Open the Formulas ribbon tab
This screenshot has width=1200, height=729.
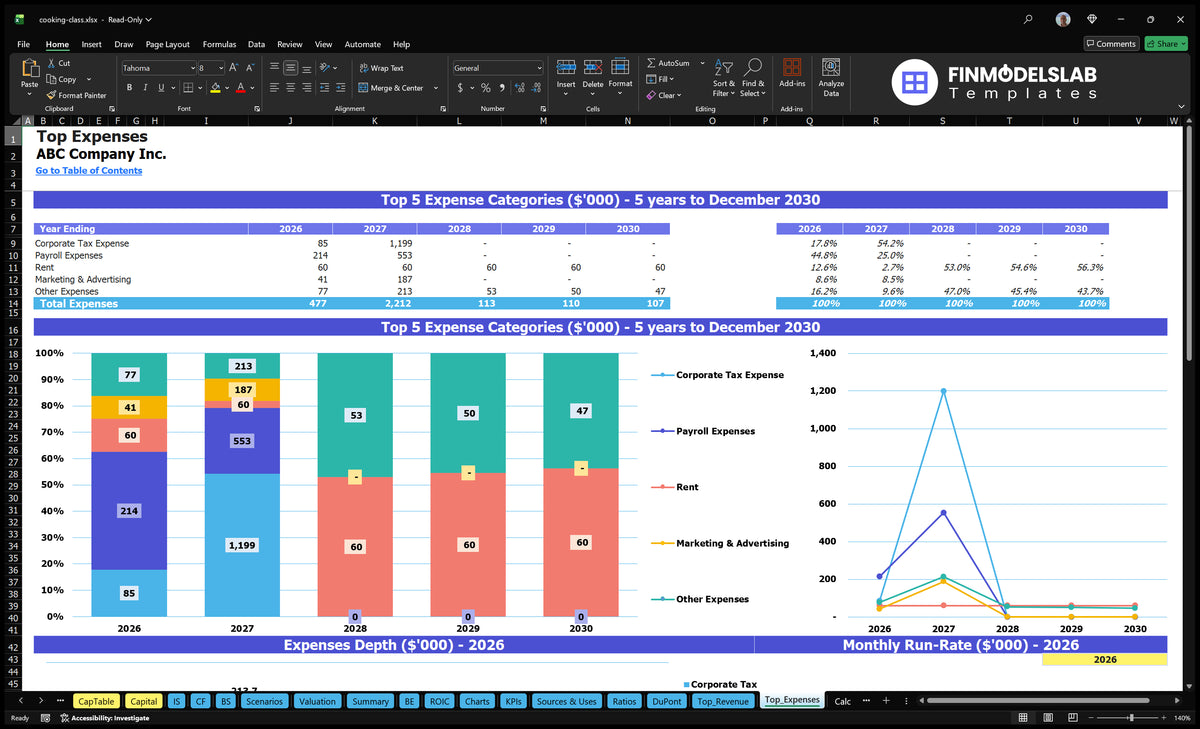click(x=219, y=44)
